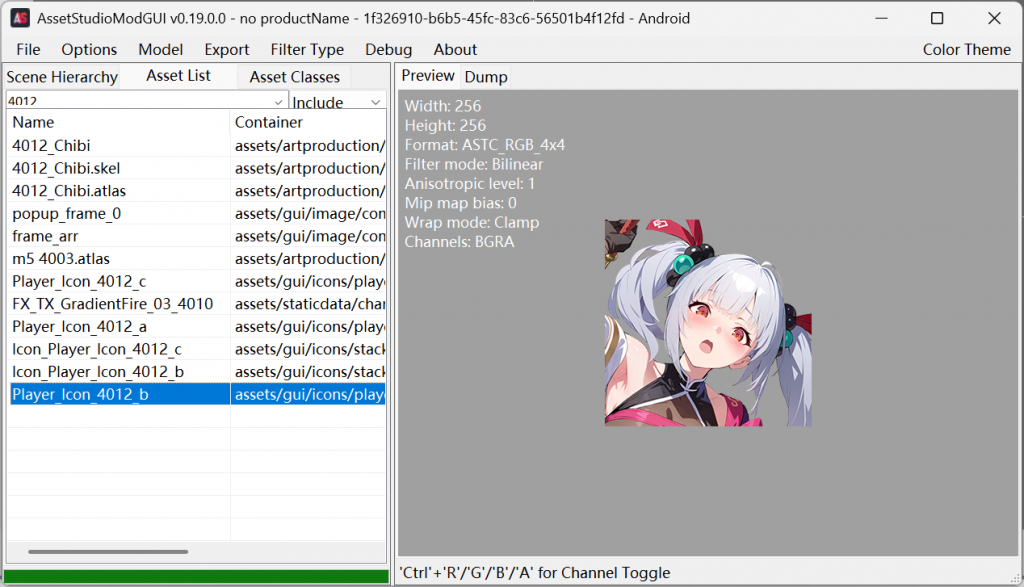Viewport: 1024px width, 587px height.
Task: Select the popup_frame_0 asset row
Action: [197, 214]
